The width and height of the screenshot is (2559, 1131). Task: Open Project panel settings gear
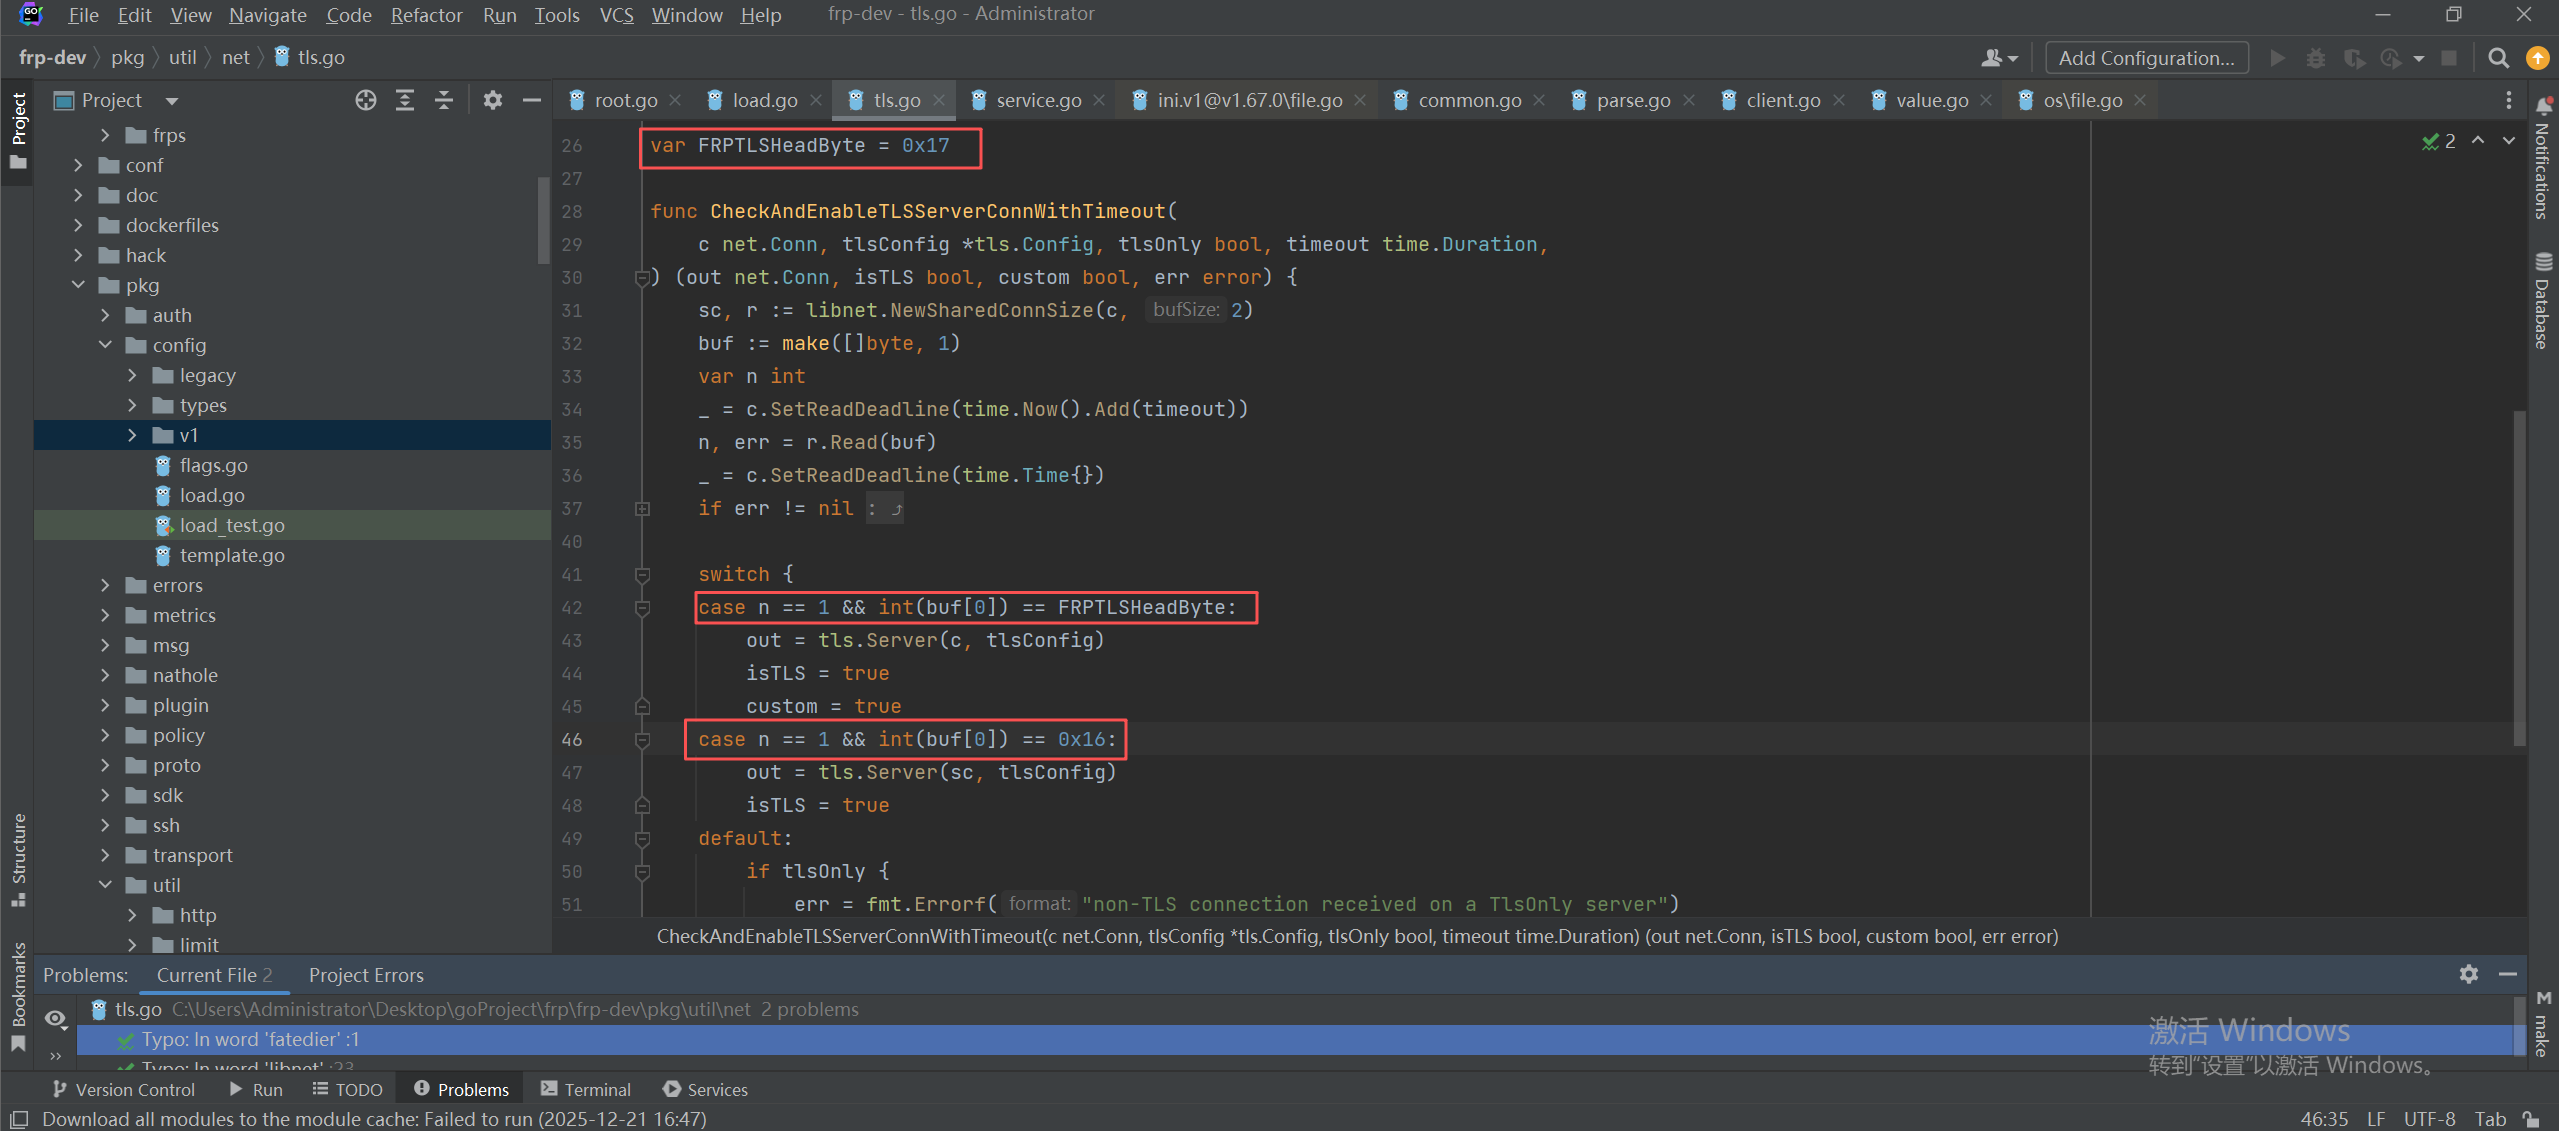[x=493, y=100]
